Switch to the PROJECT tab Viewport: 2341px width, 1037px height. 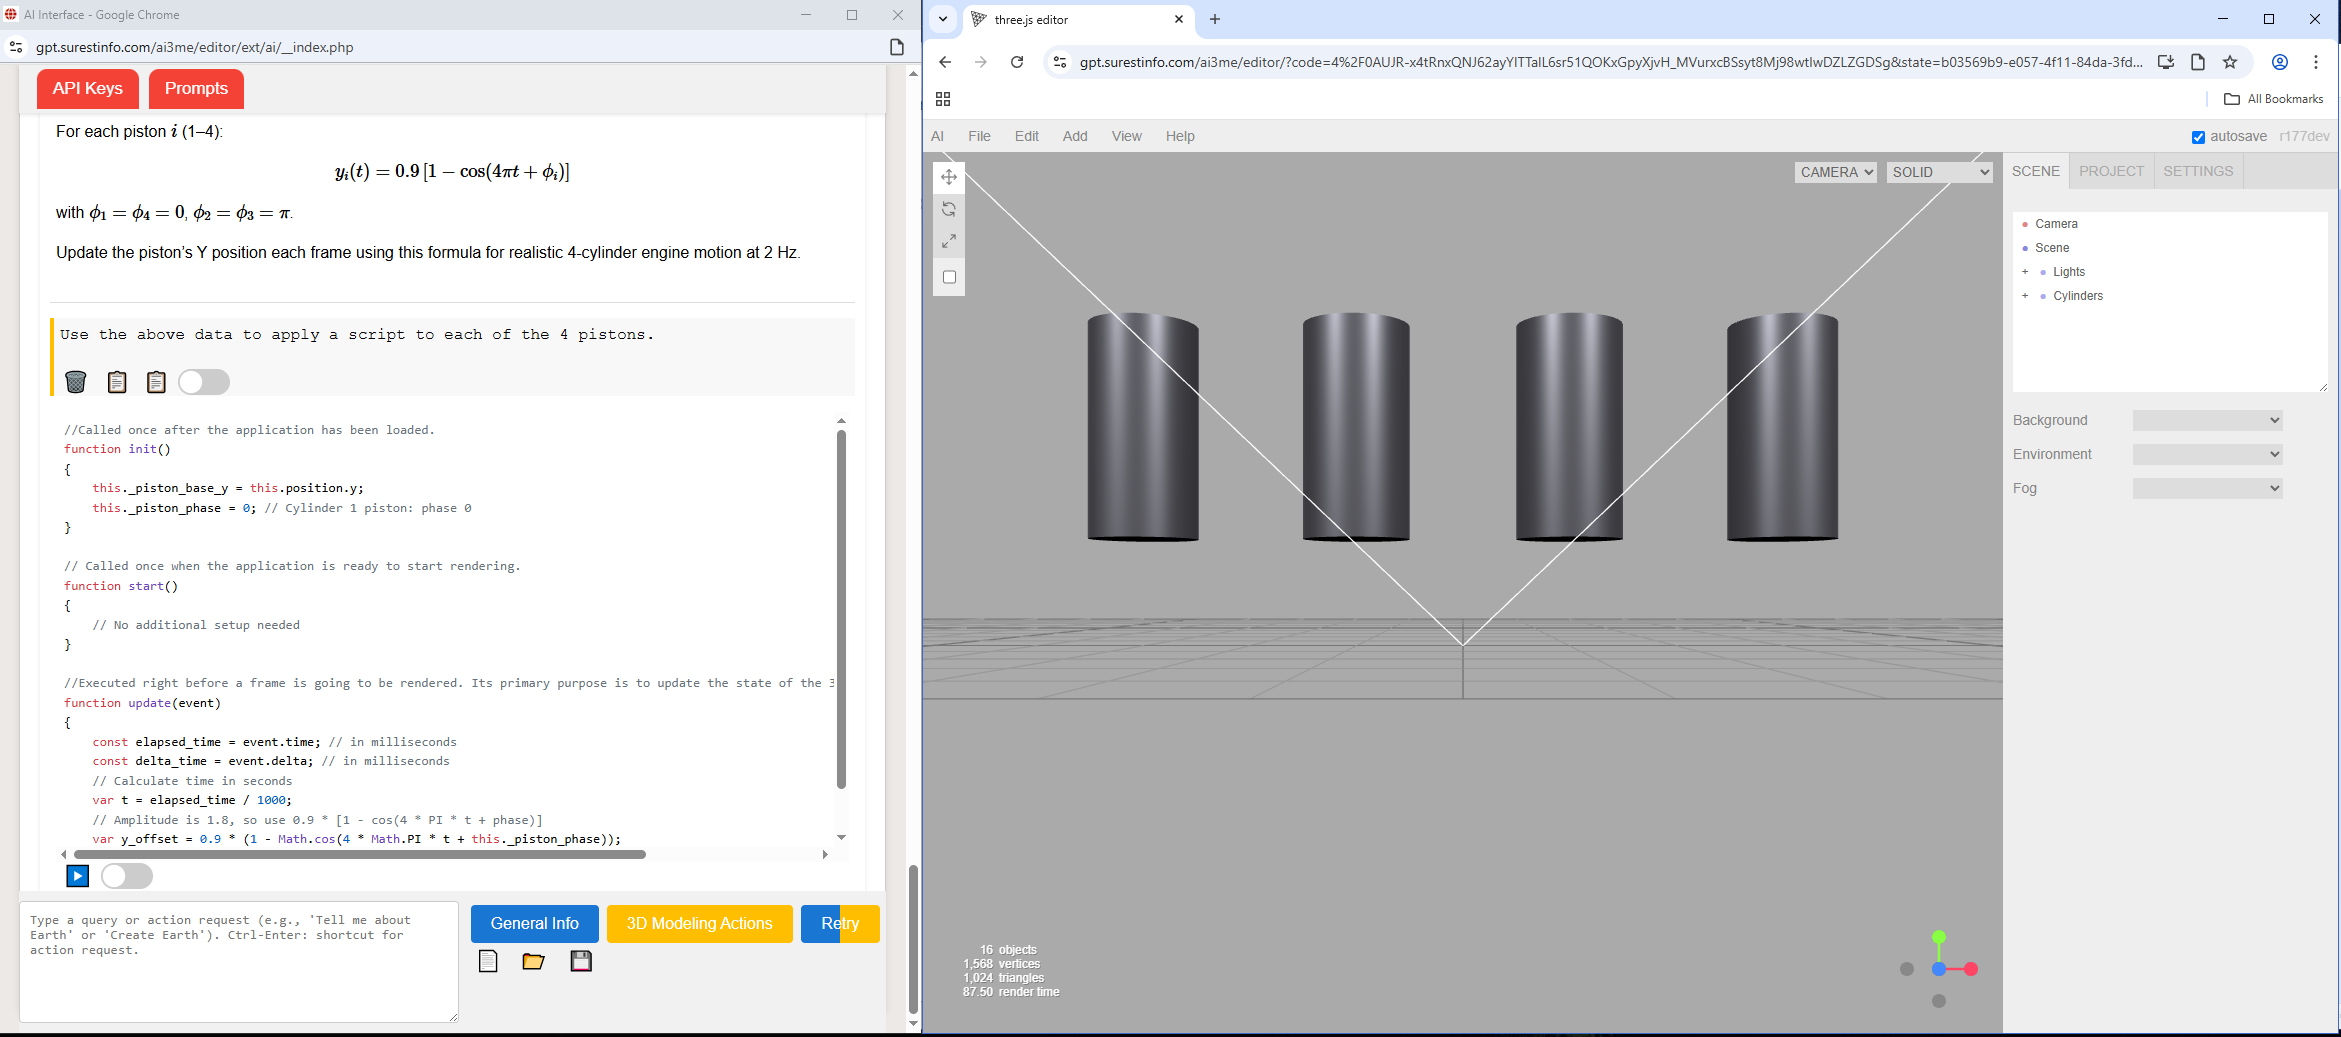click(x=2111, y=171)
